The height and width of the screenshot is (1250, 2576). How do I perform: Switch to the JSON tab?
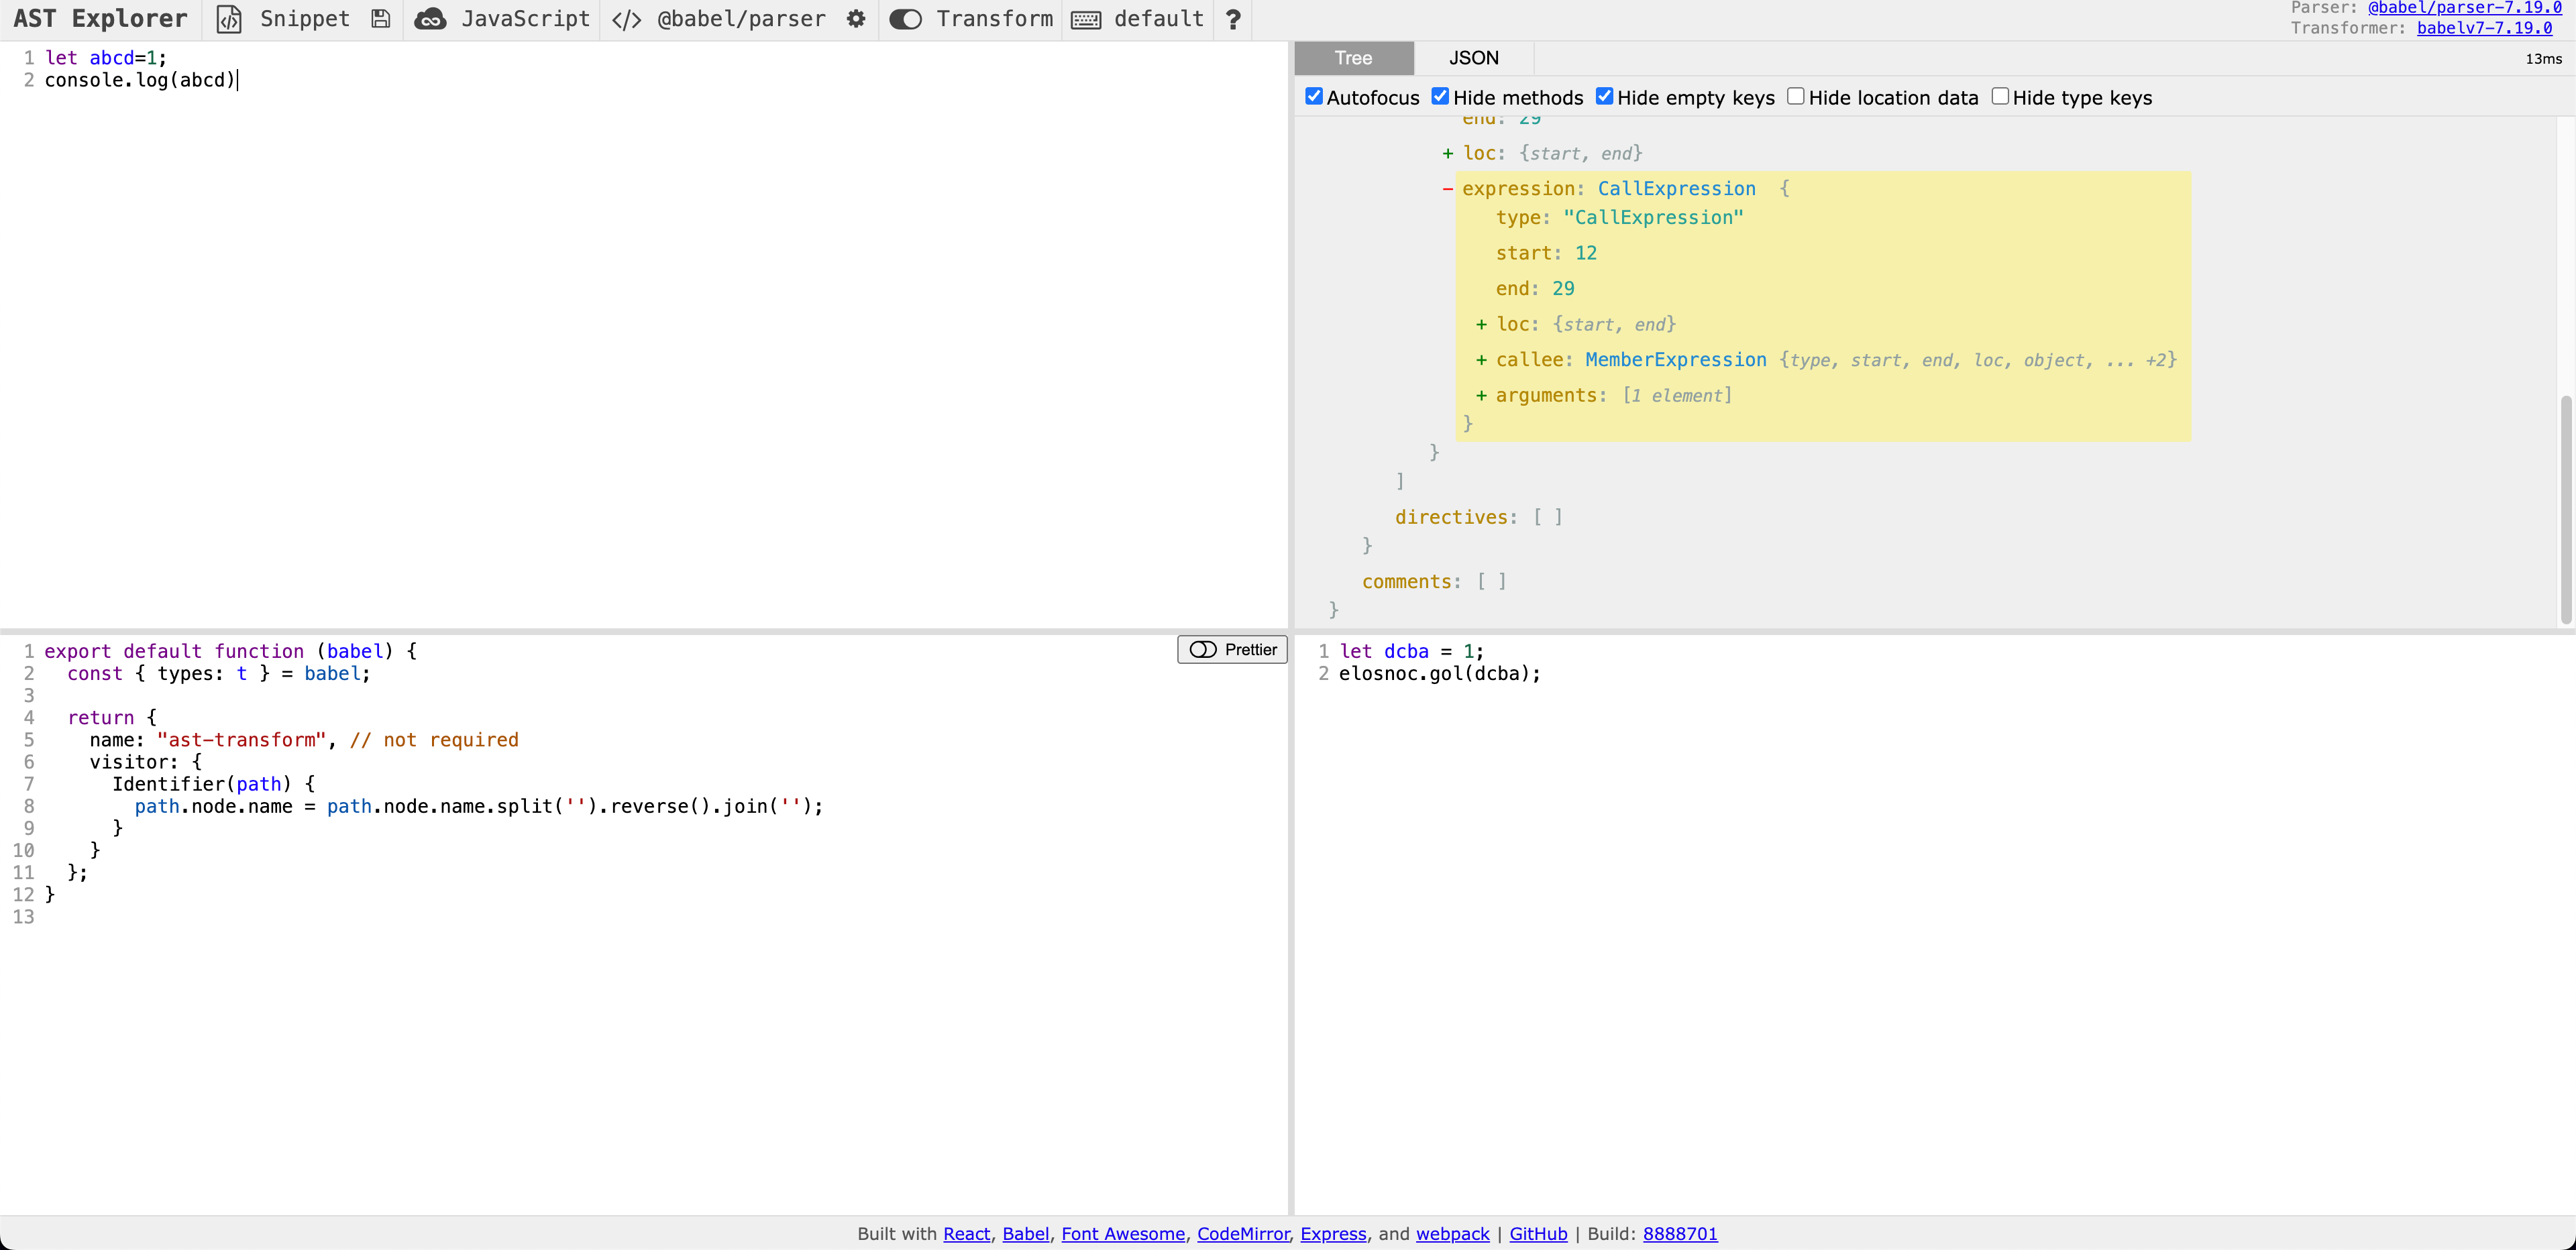(x=1473, y=58)
